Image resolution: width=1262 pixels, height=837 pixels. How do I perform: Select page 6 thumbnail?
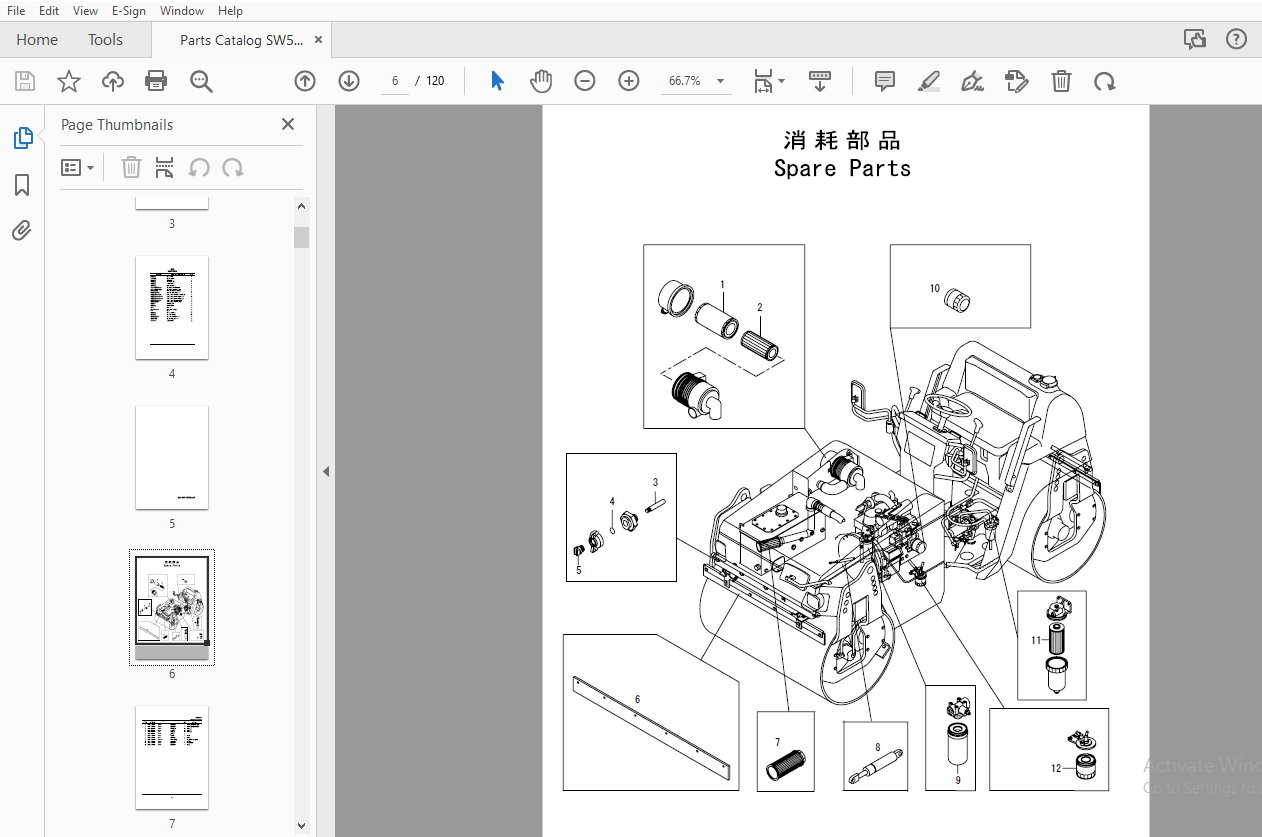[x=172, y=607]
